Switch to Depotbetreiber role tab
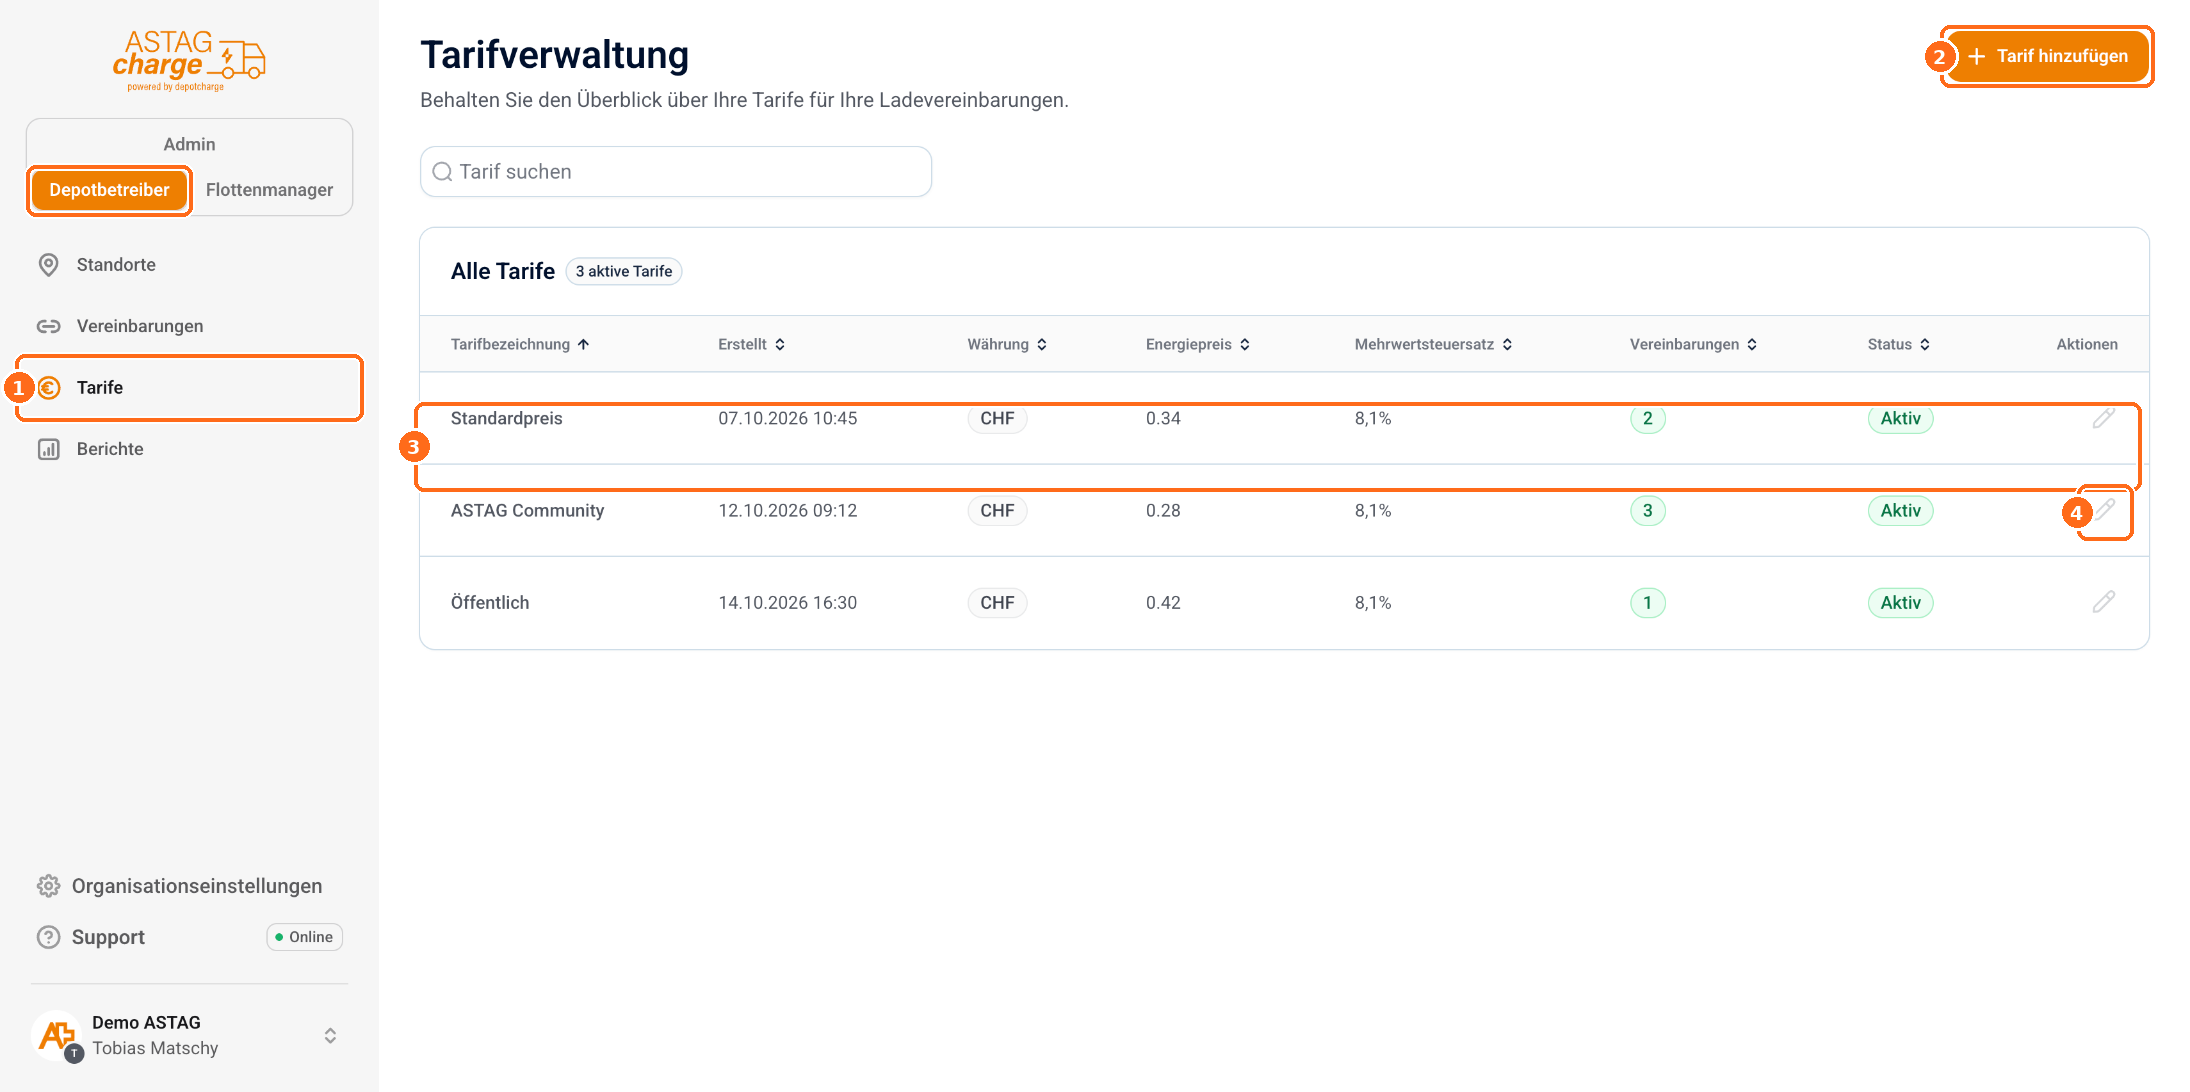 [109, 190]
